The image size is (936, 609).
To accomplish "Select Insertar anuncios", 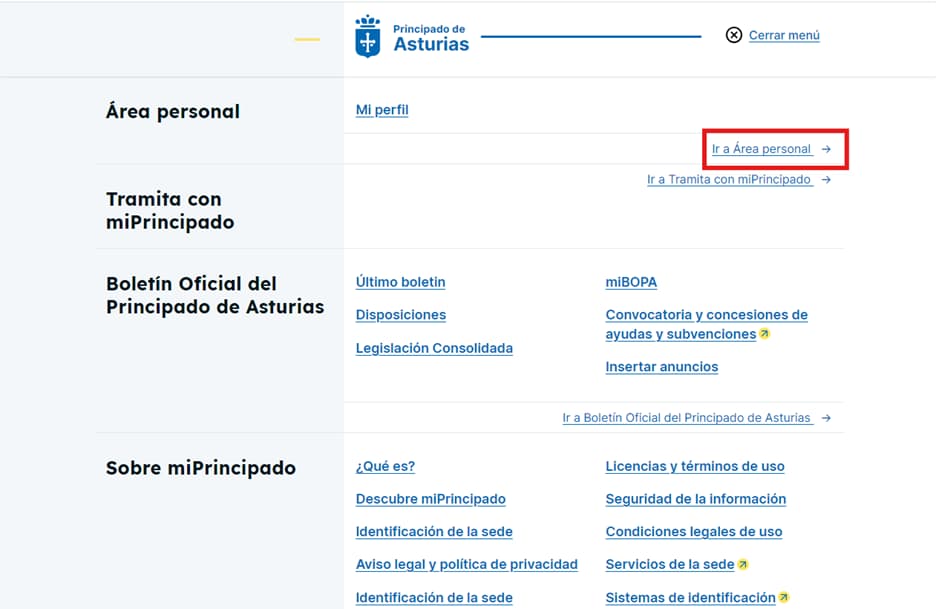I will tap(661, 367).
